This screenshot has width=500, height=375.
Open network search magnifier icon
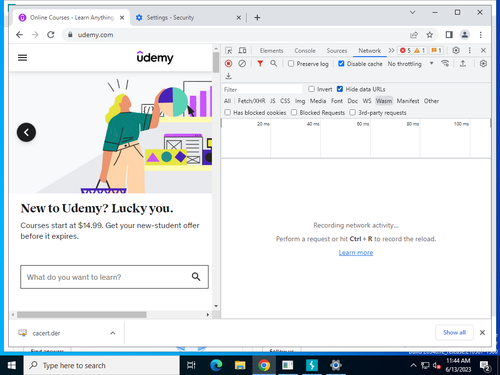[274, 63]
